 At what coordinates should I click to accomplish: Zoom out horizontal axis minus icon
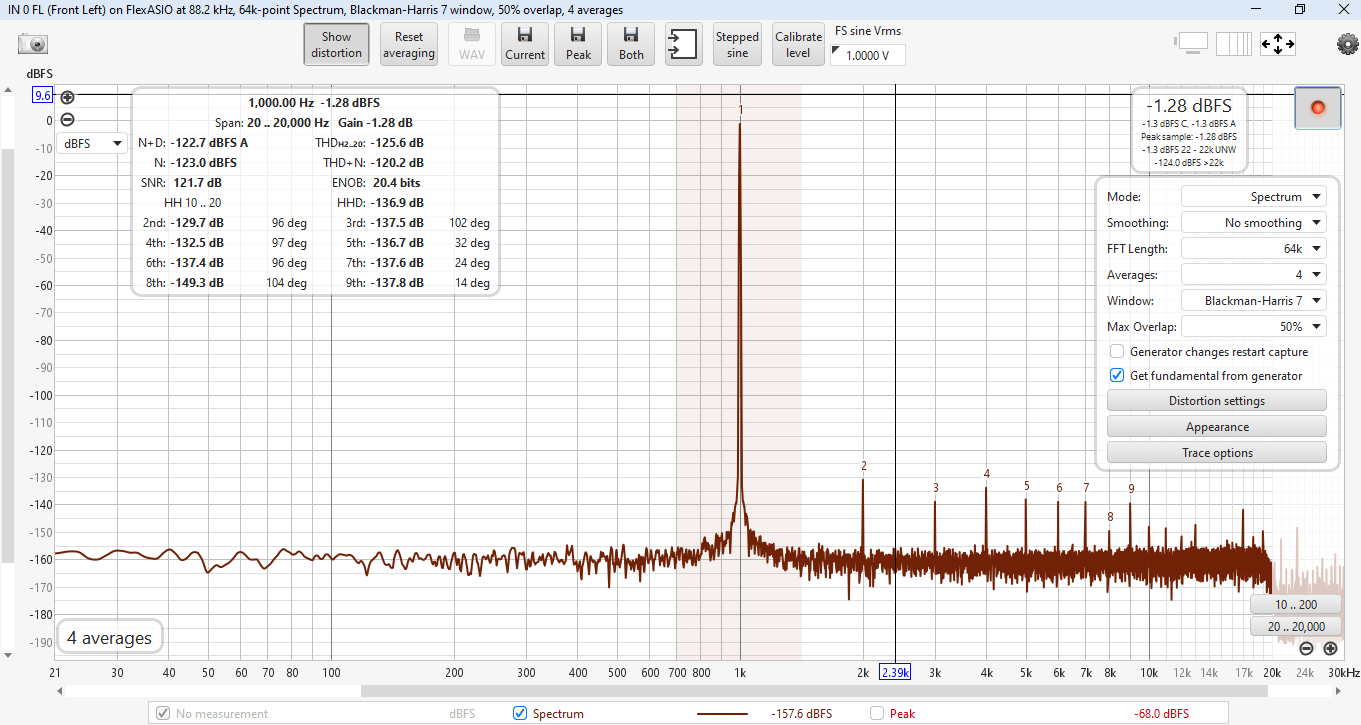(x=1306, y=648)
